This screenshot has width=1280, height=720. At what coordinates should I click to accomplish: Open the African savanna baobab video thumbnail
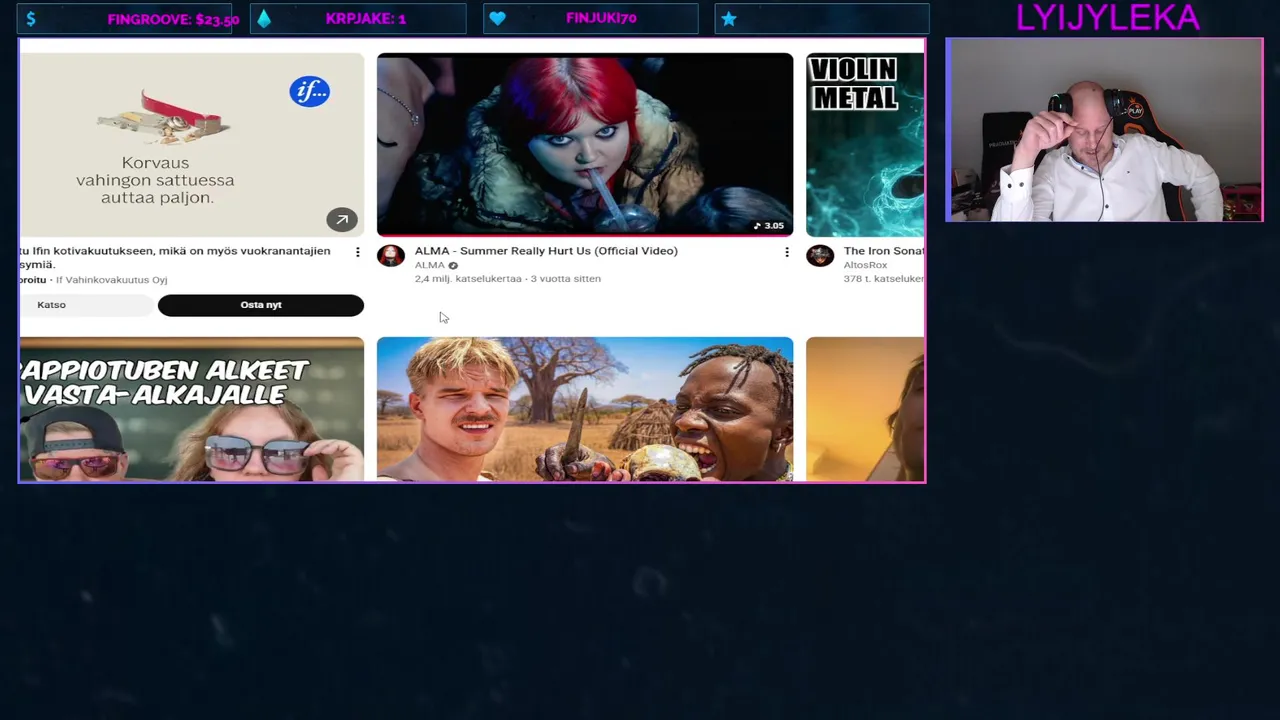pos(585,409)
